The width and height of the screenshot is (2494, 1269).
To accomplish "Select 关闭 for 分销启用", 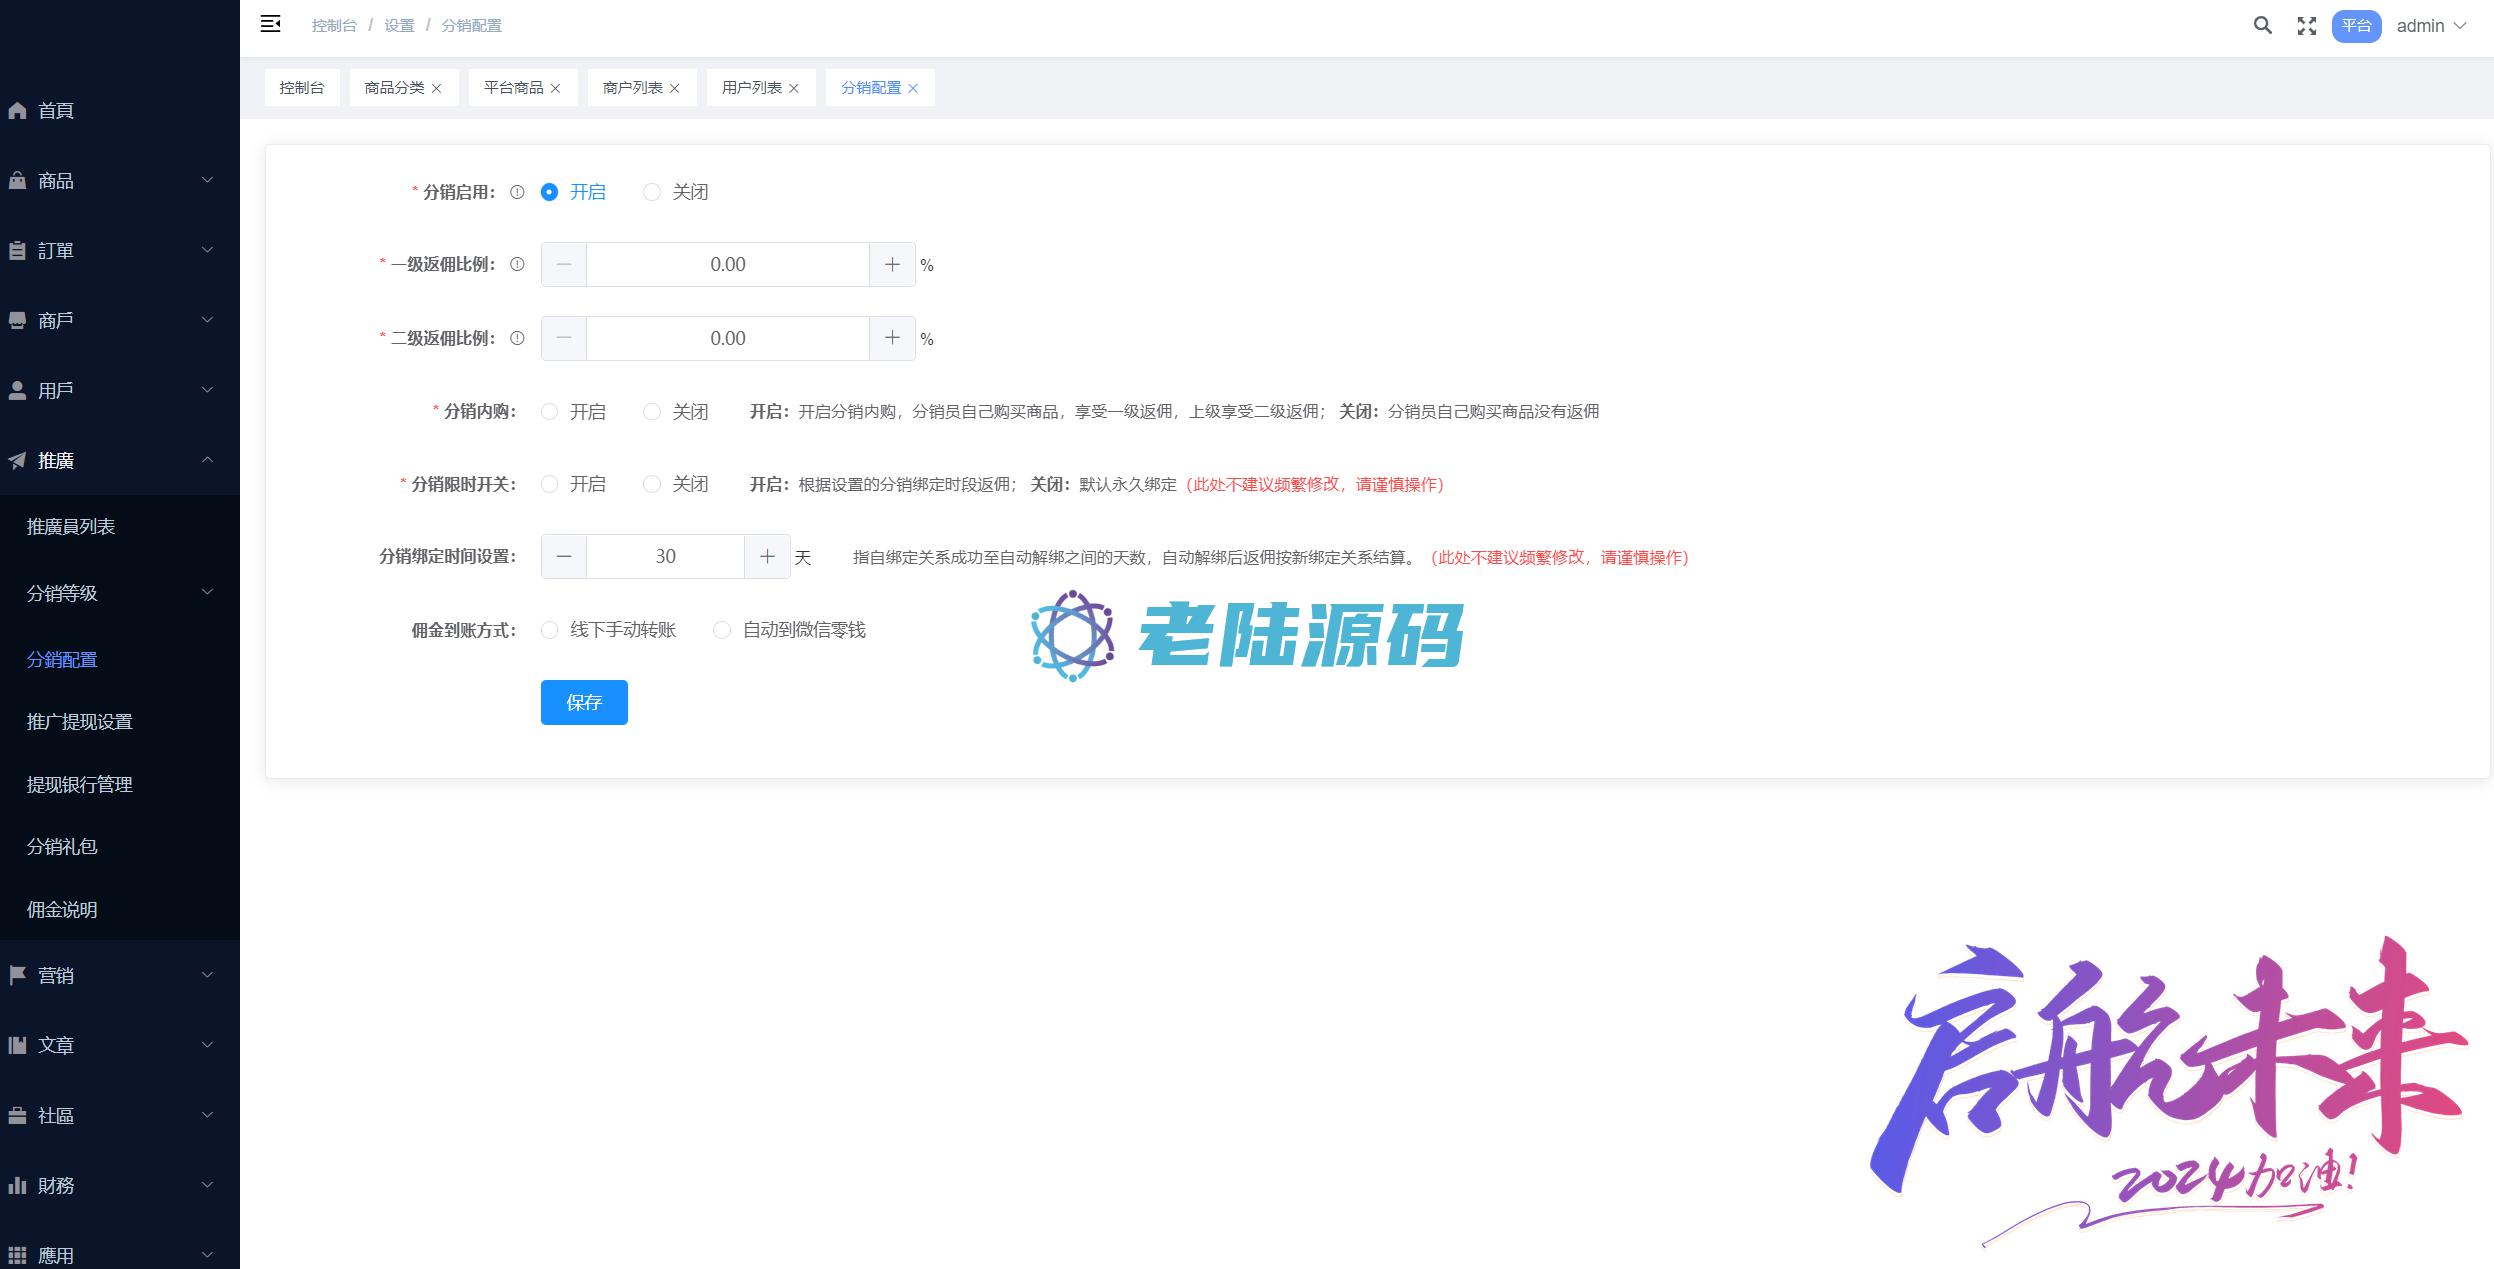I will [x=652, y=192].
